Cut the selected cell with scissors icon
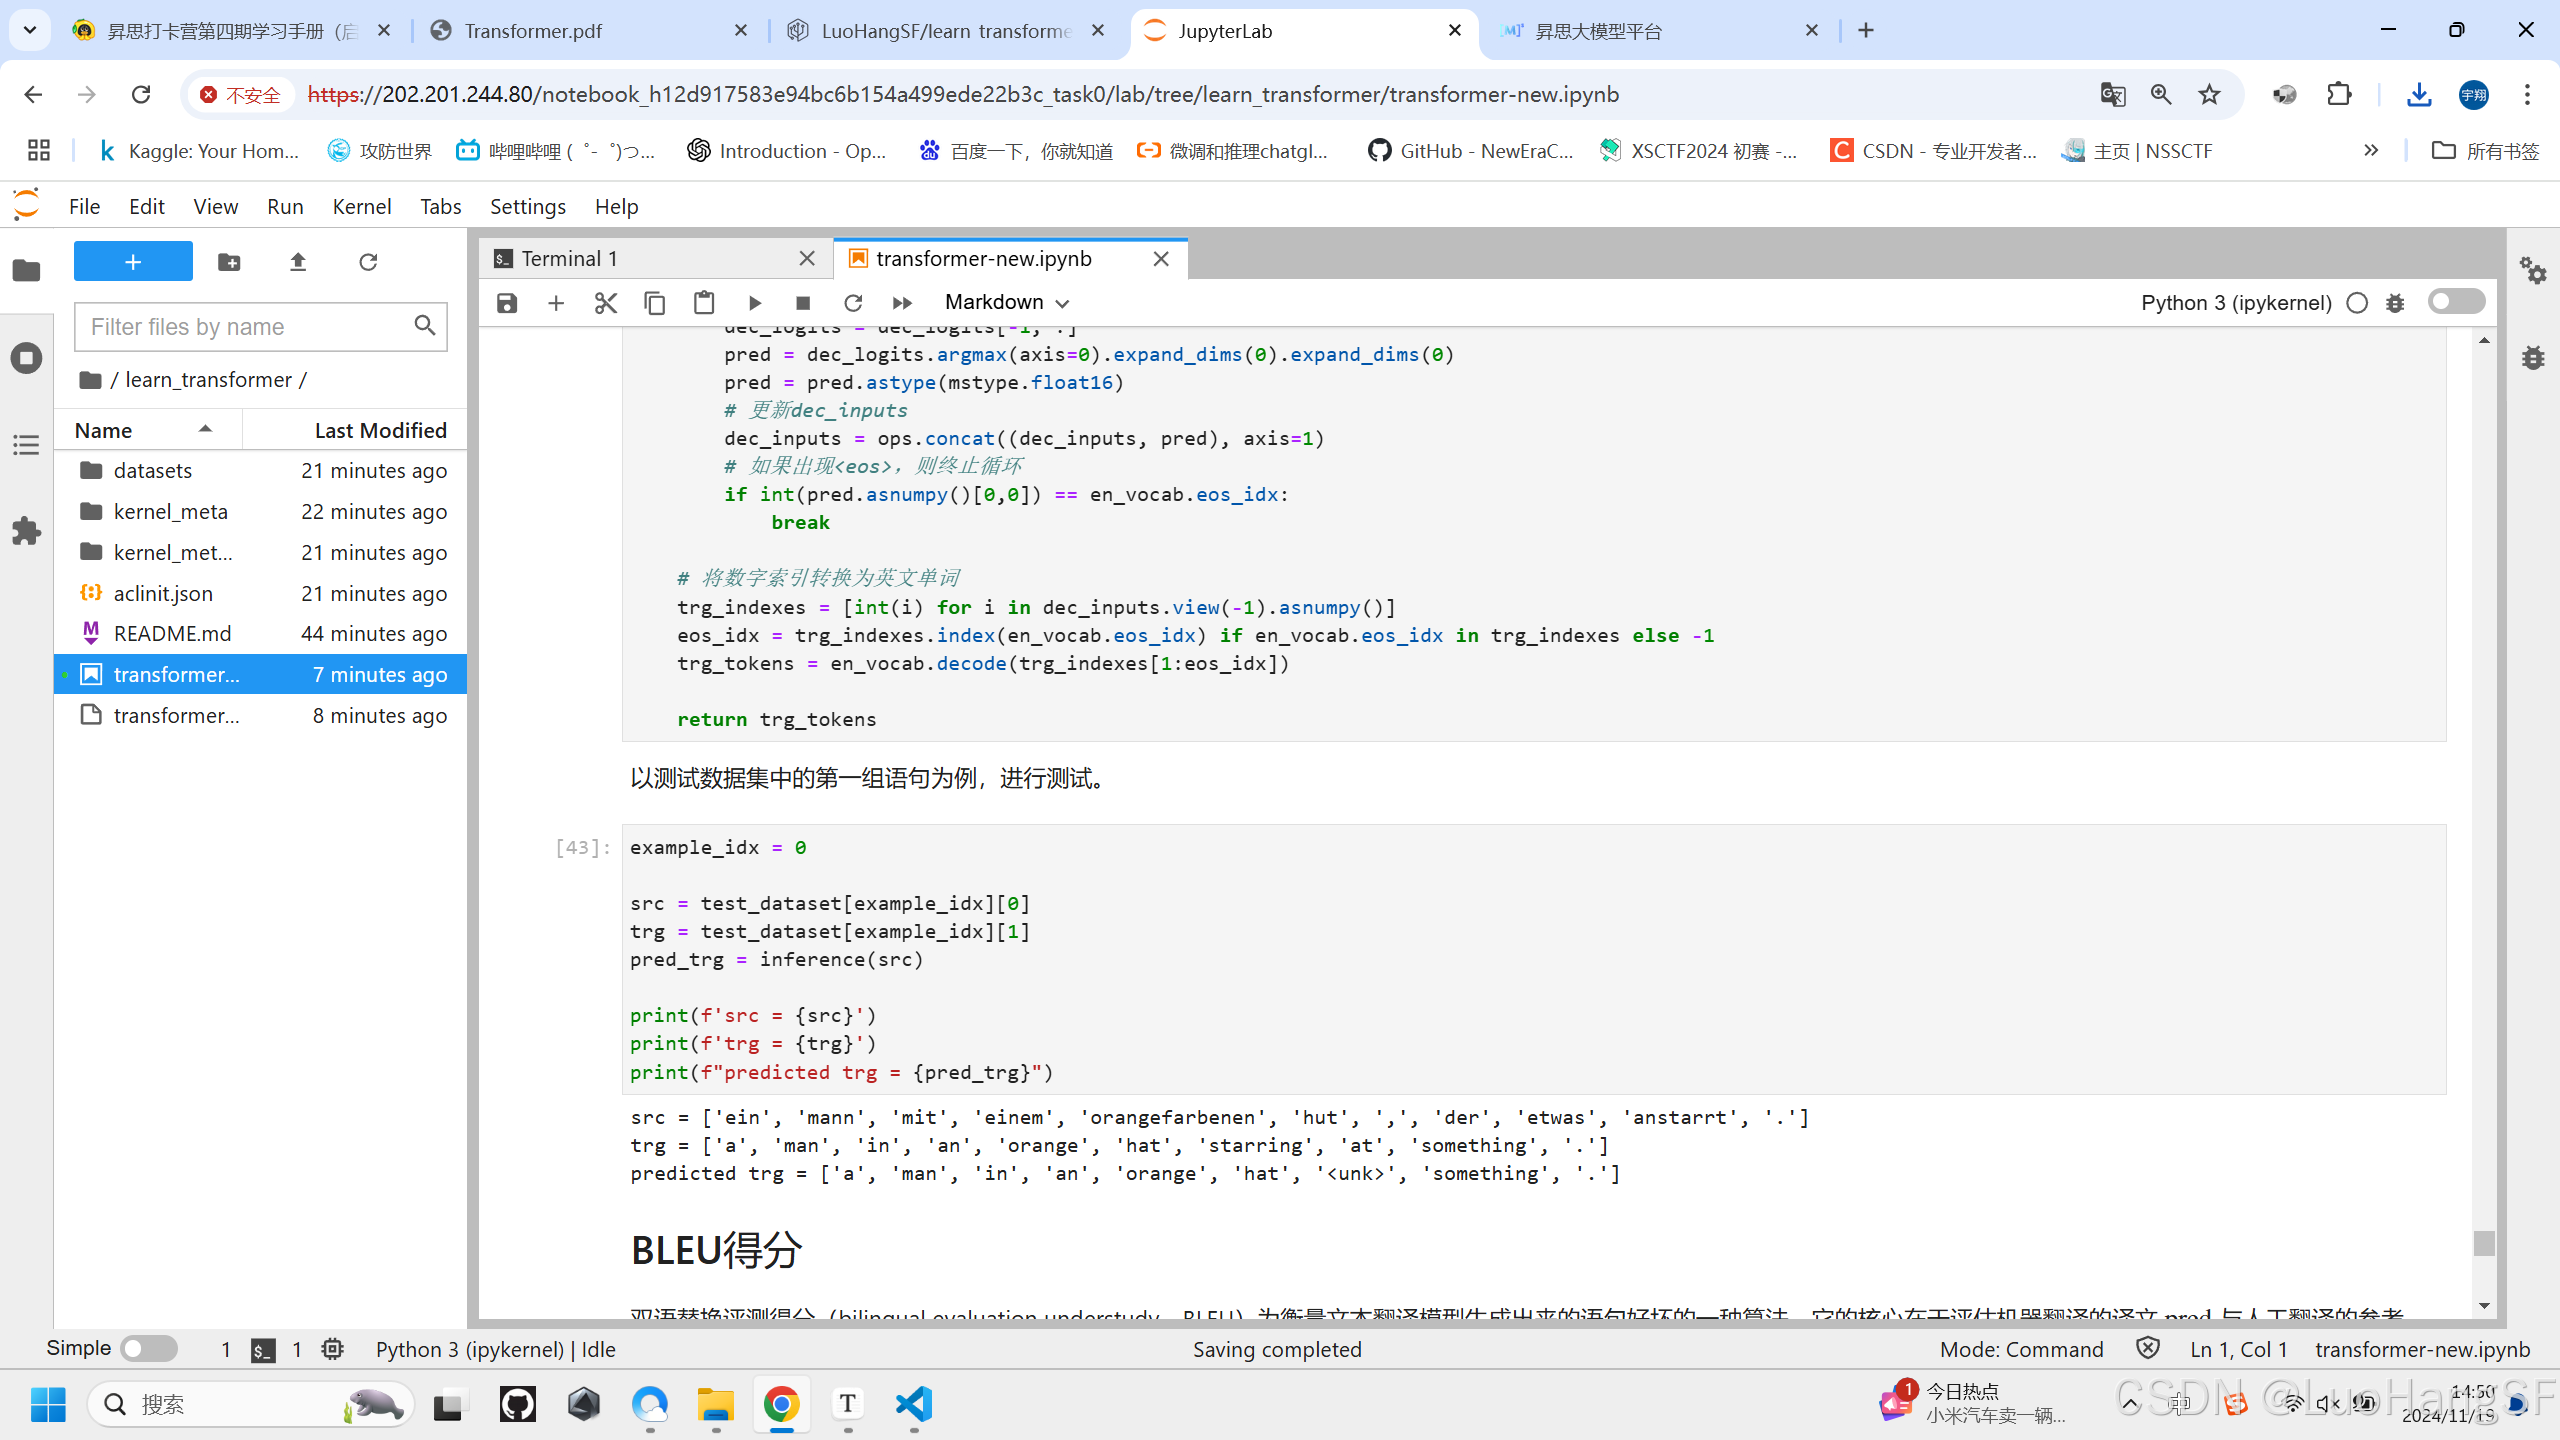This screenshot has height=1440, width=2560. [605, 302]
